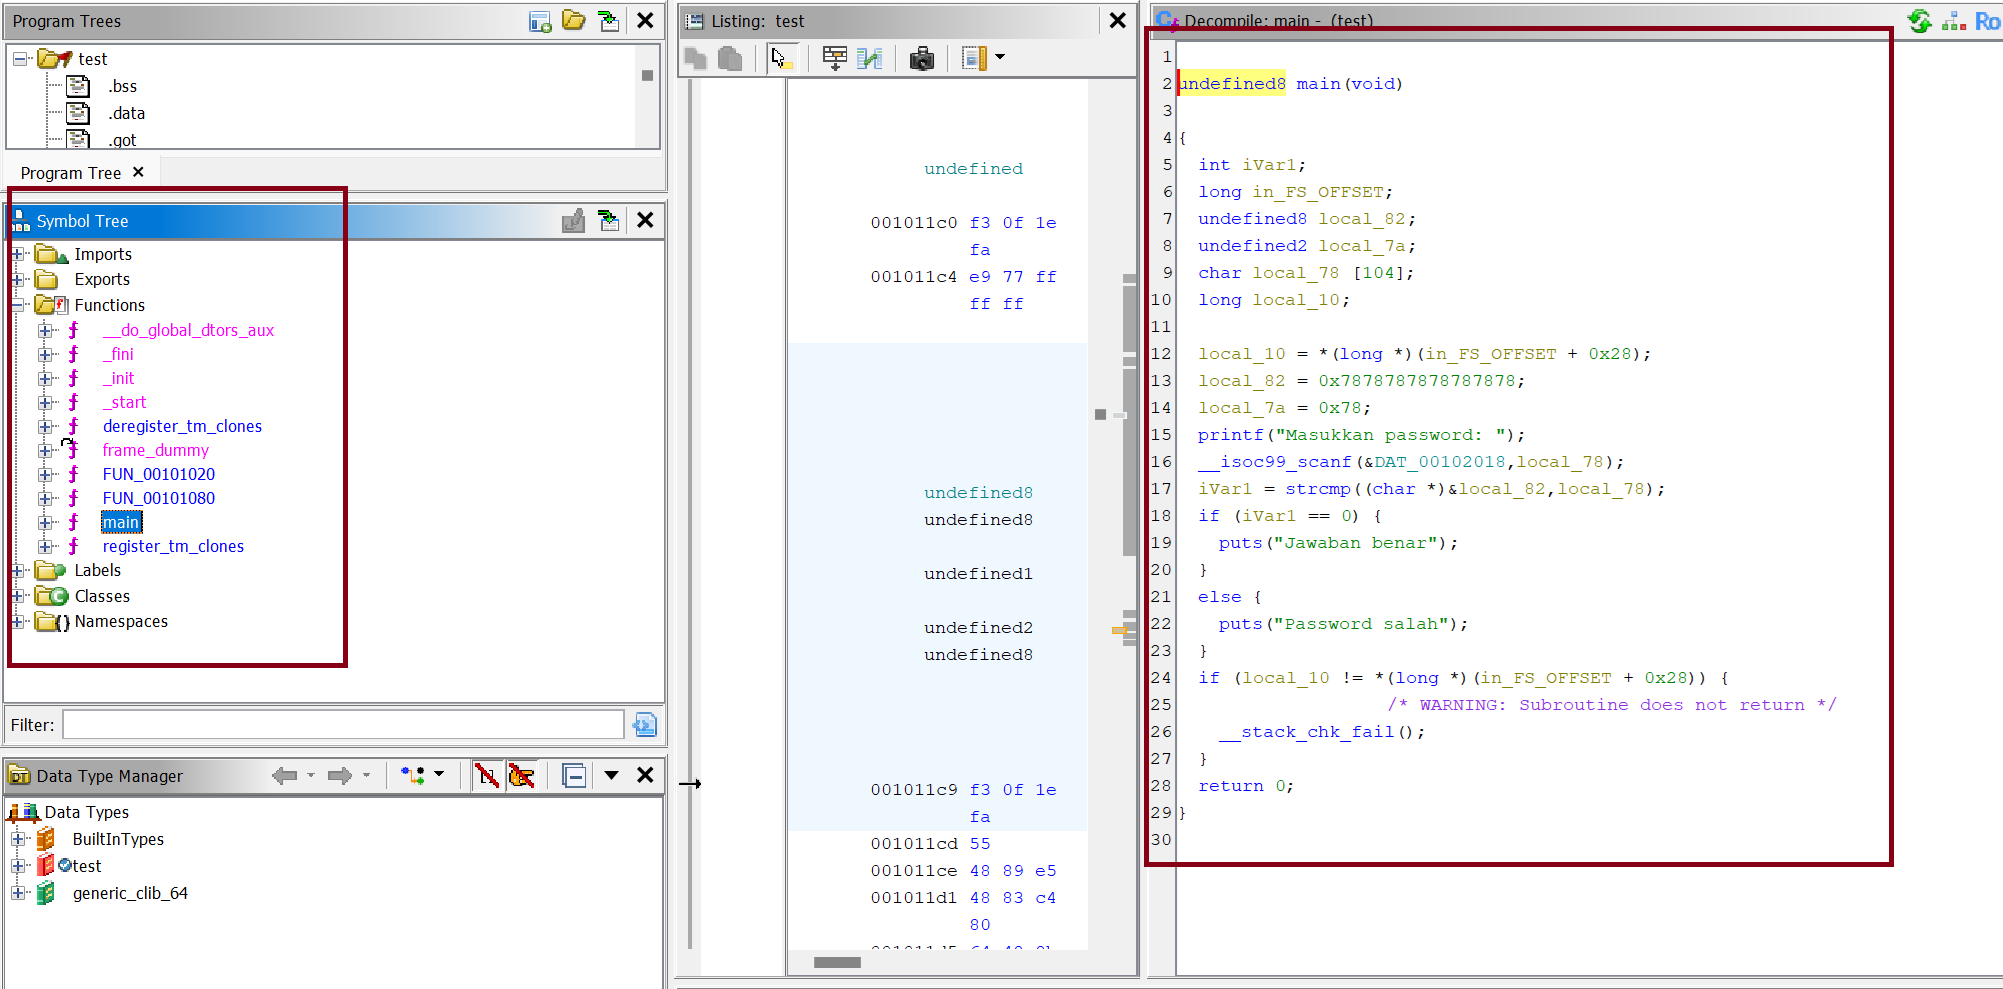Select the .bss section in Program Trees
The image size is (2003, 989).
[x=122, y=86]
